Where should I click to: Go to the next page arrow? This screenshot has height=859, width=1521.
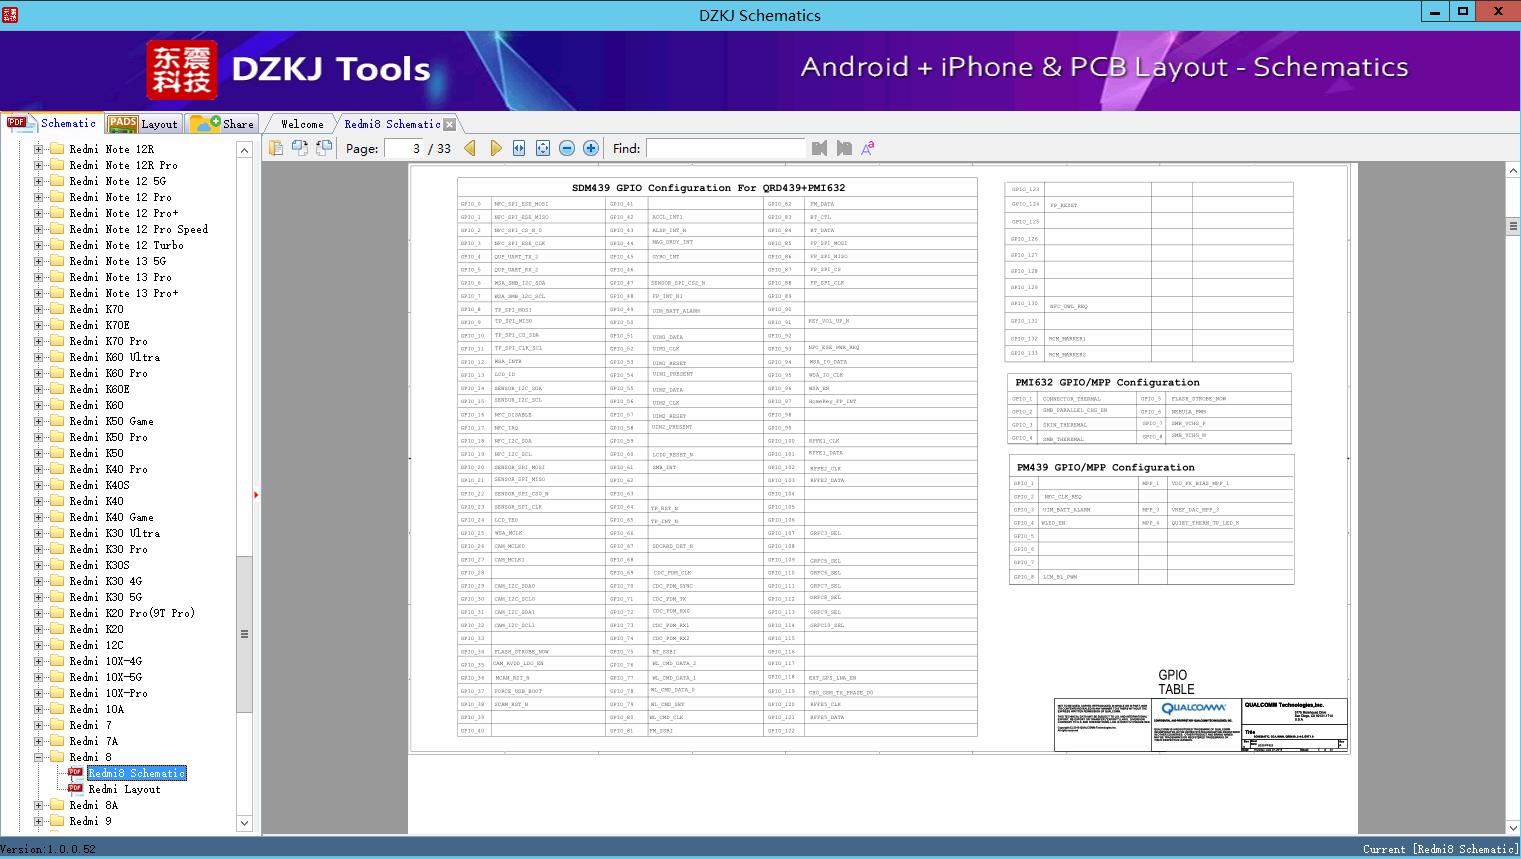pos(495,148)
